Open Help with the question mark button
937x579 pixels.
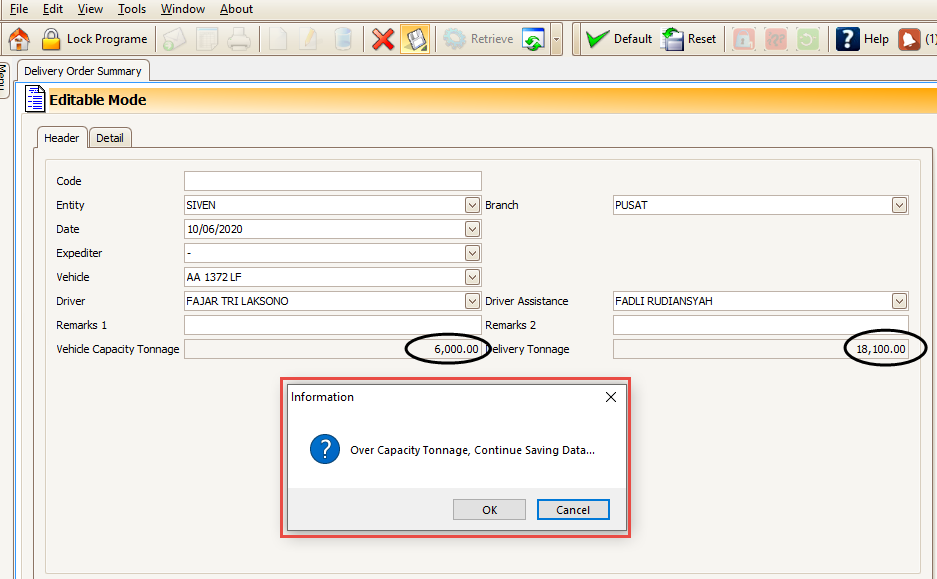pyautogui.click(x=862, y=39)
